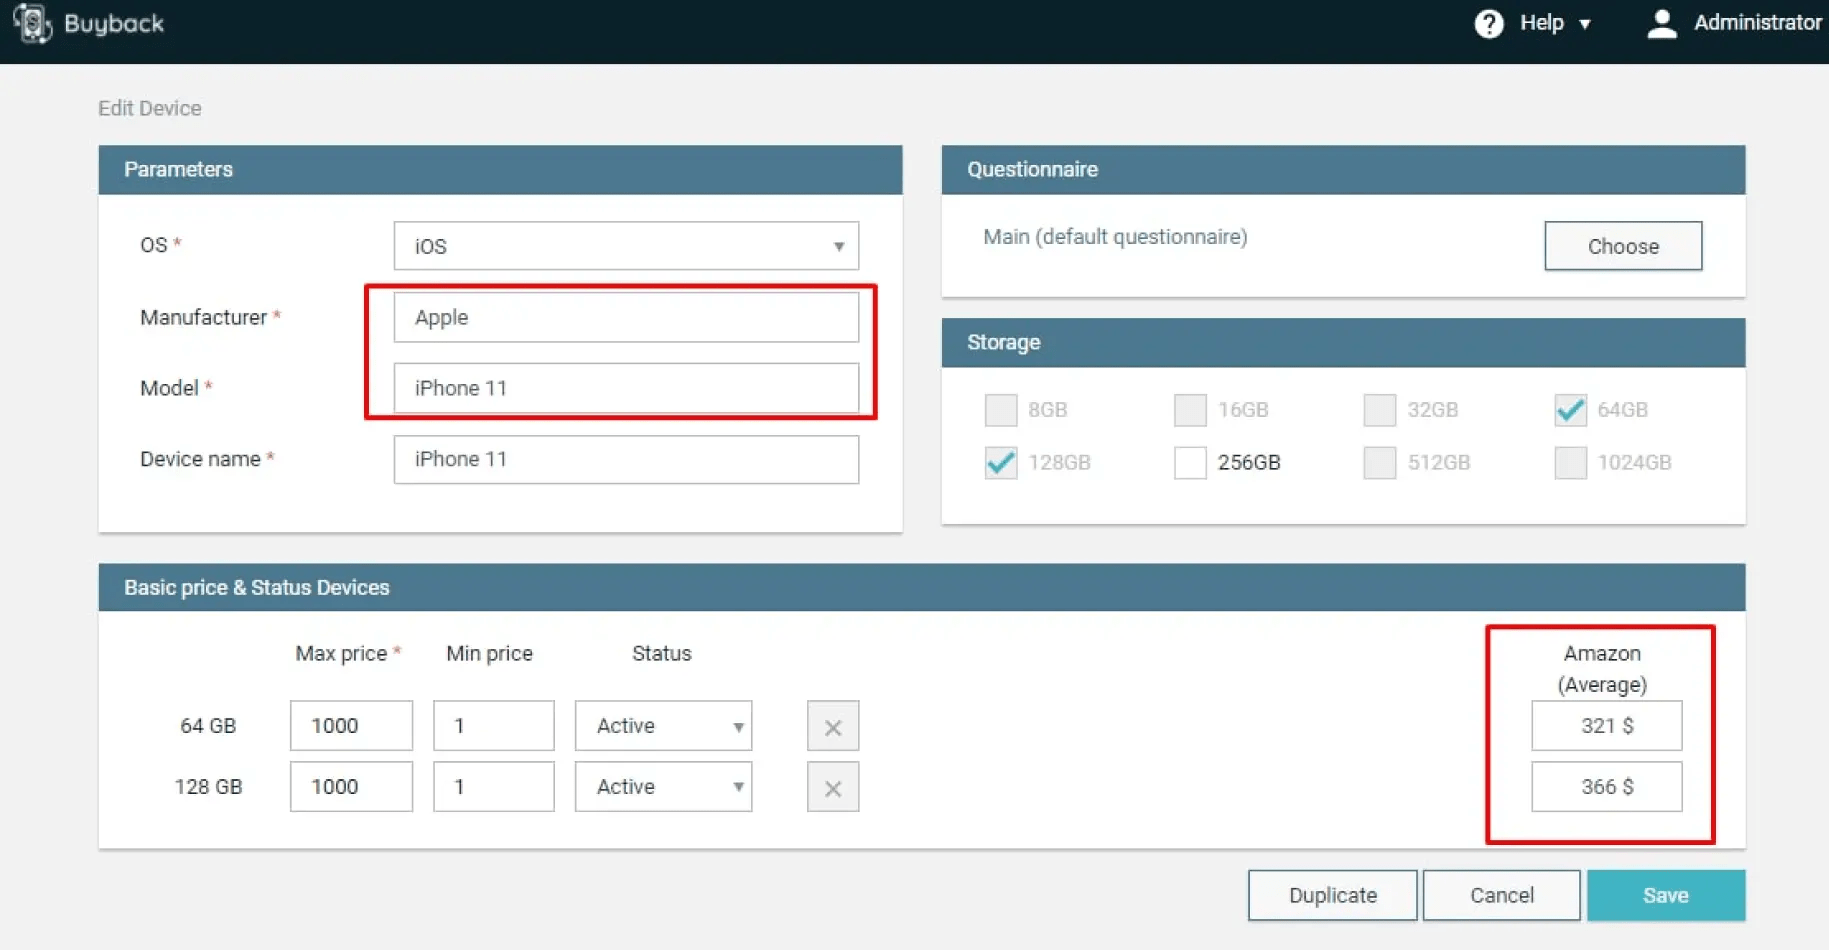Viewport: 1829px width, 950px height.
Task: Click the 128 GB row label
Action: pos(208,787)
